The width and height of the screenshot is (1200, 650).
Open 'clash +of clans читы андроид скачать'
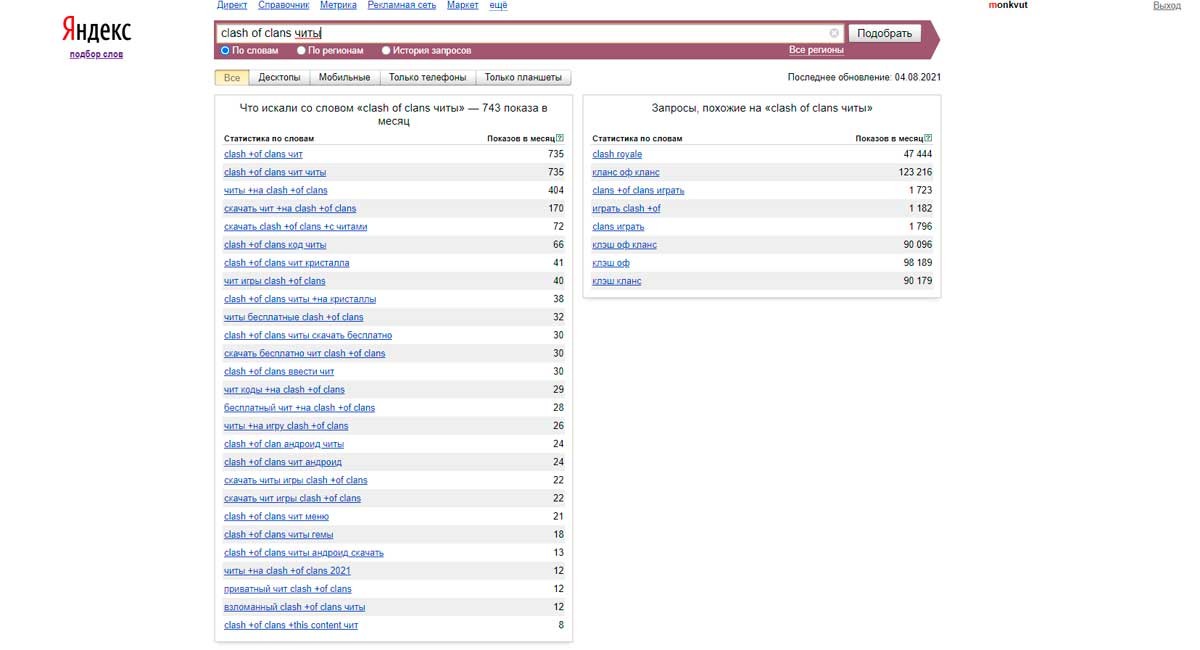pyautogui.click(x=304, y=552)
